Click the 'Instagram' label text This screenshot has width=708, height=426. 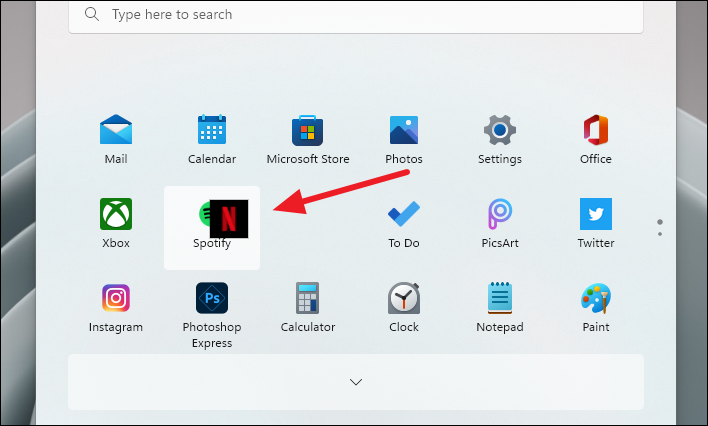point(116,328)
